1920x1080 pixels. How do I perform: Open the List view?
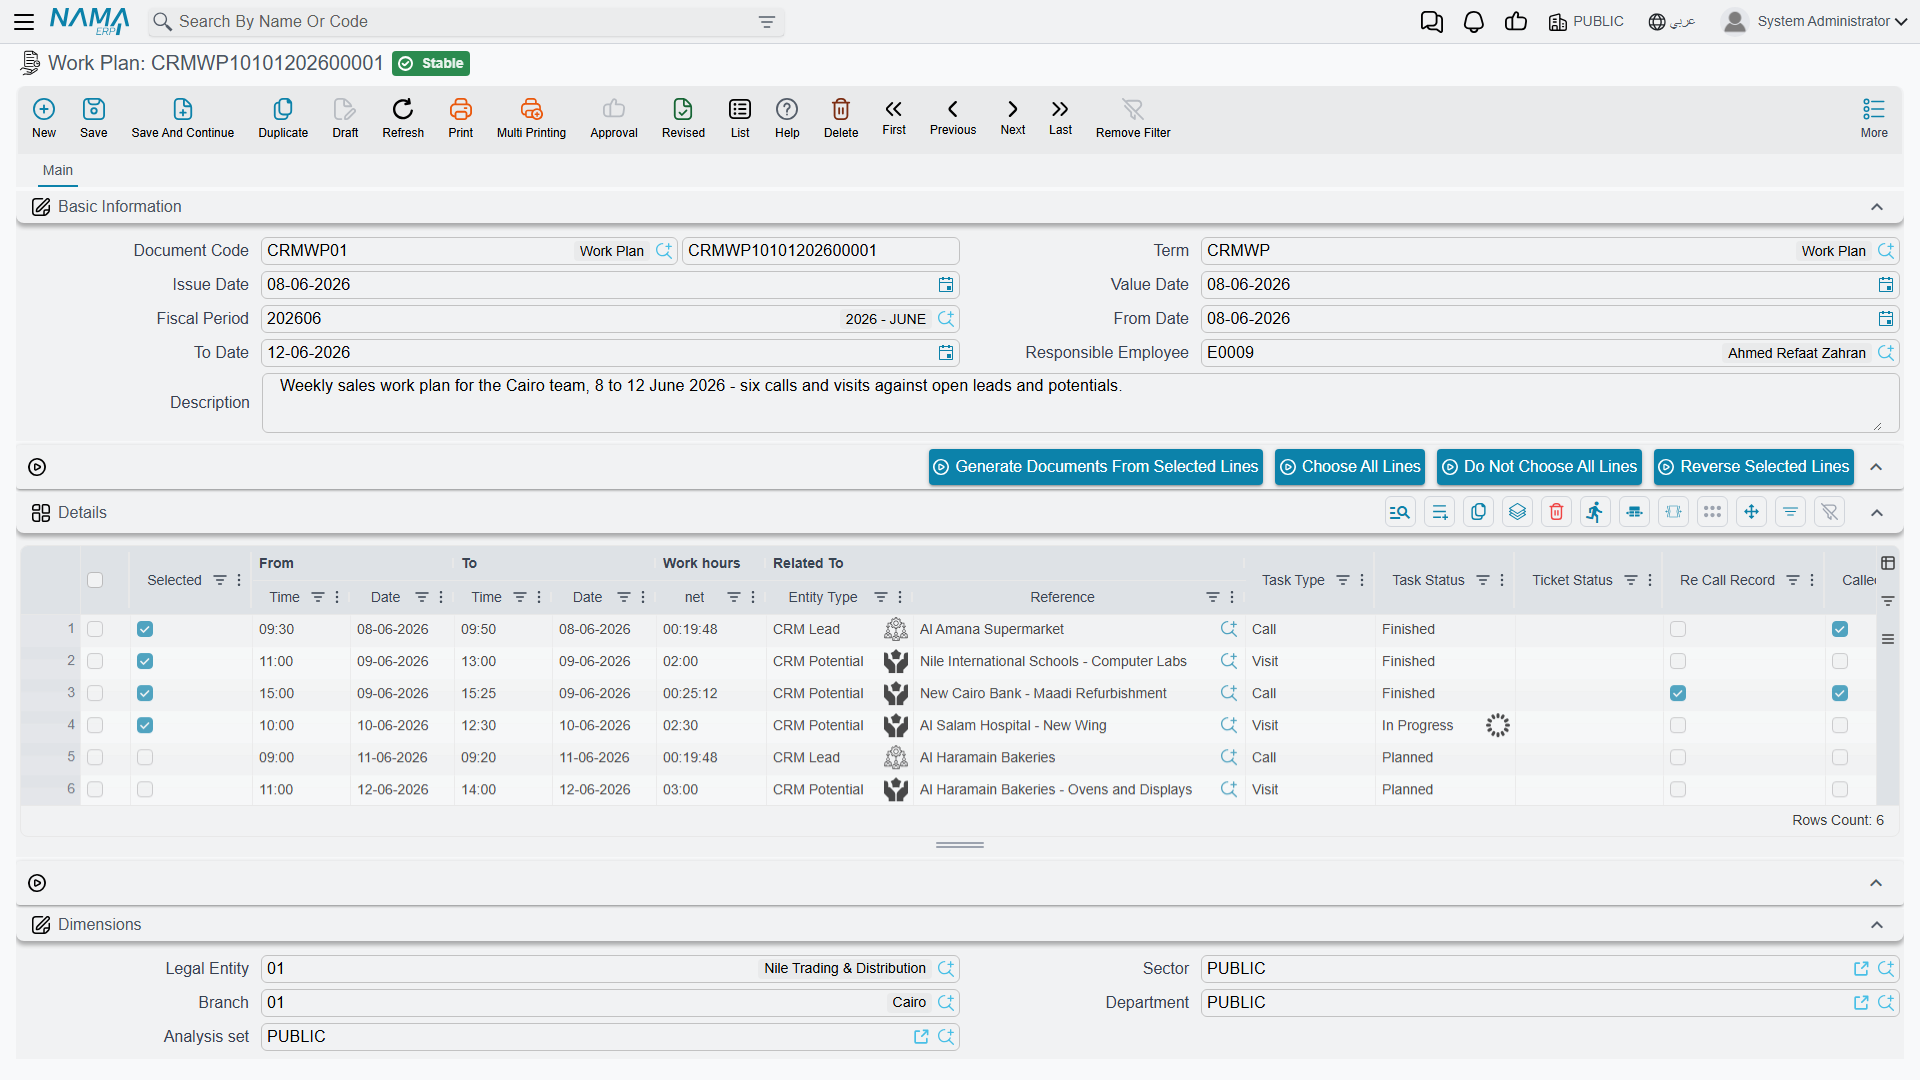click(x=740, y=118)
